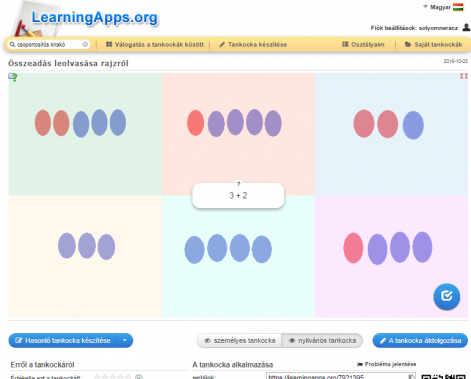Viewport: 471px width, 379px height.
Task: Rate the tankocka with the first star
Action: tap(97, 377)
